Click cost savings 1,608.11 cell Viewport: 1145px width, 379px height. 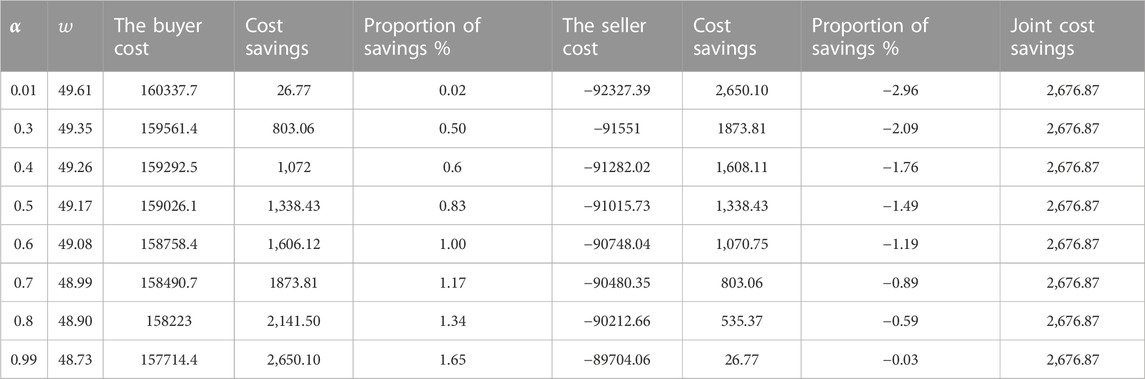tap(742, 167)
